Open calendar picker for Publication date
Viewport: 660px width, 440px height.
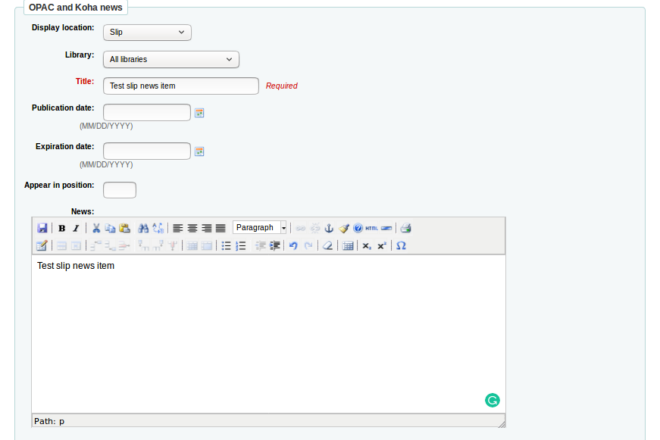pos(199,113)
